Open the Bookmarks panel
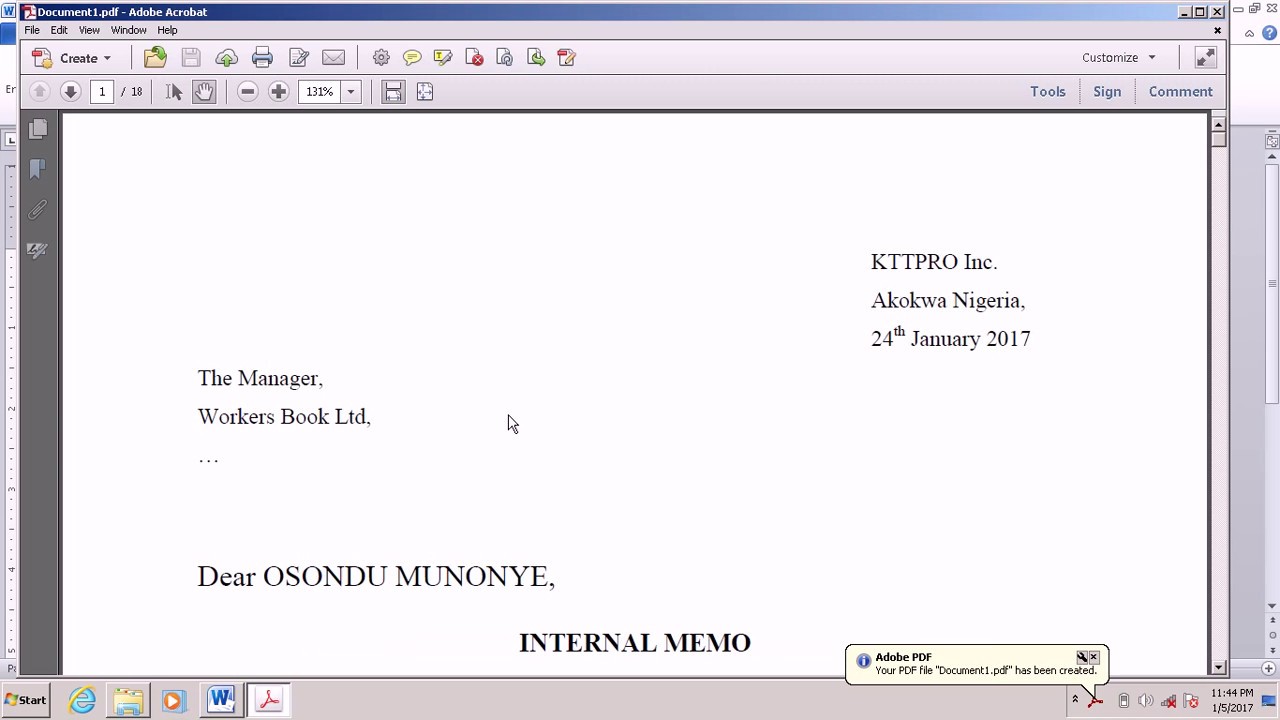Viewport: 1280px width, 720px height. tap(38, 169)
